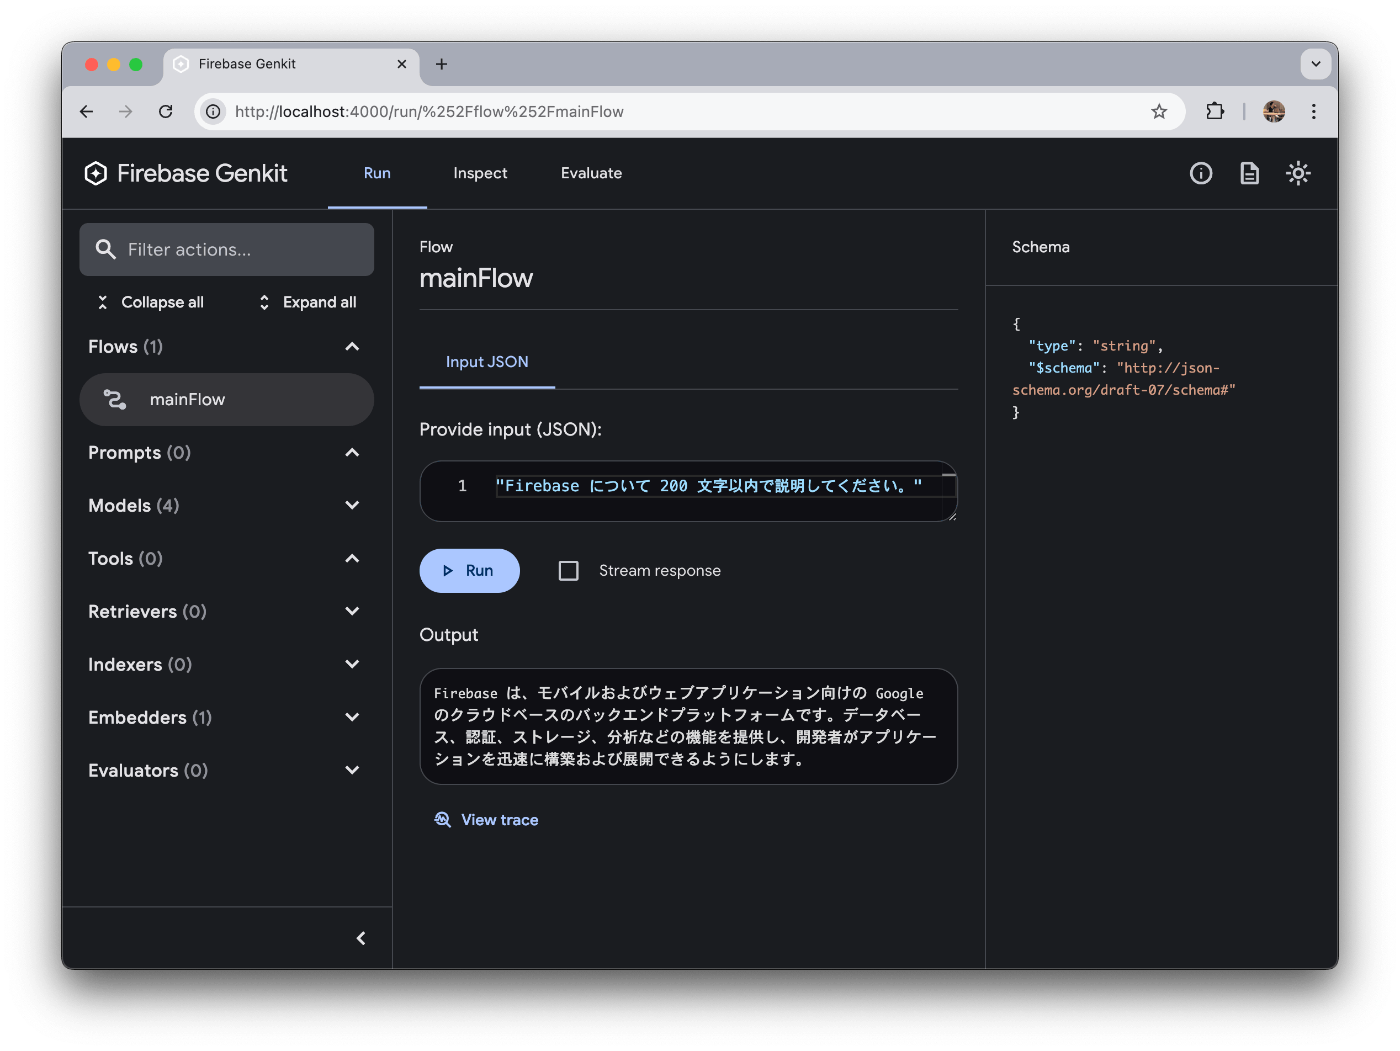Enable the Stream response checkbox
The image size is (1400, 1051).
(568, 570)
